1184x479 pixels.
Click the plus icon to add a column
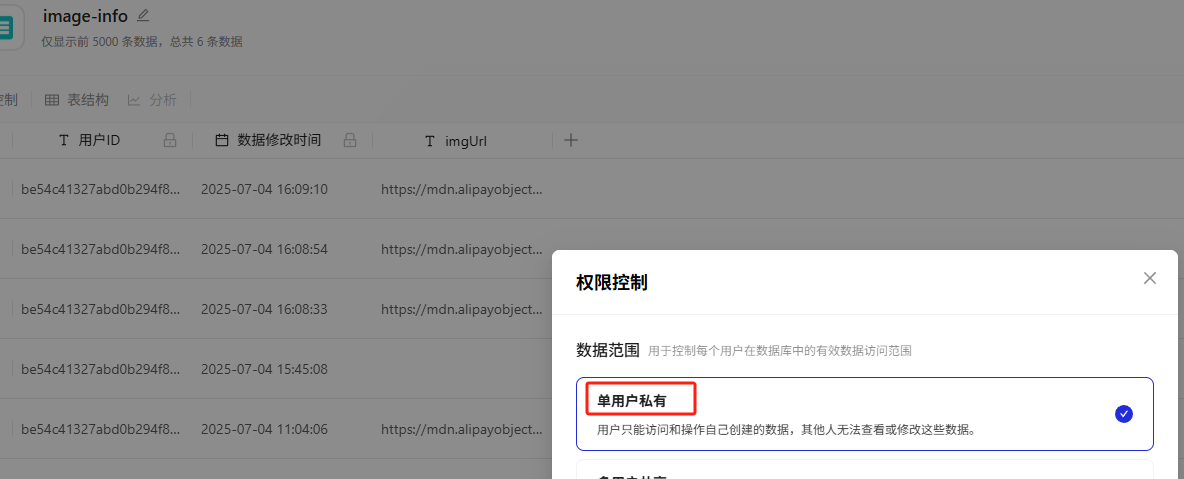pos(570,140)
